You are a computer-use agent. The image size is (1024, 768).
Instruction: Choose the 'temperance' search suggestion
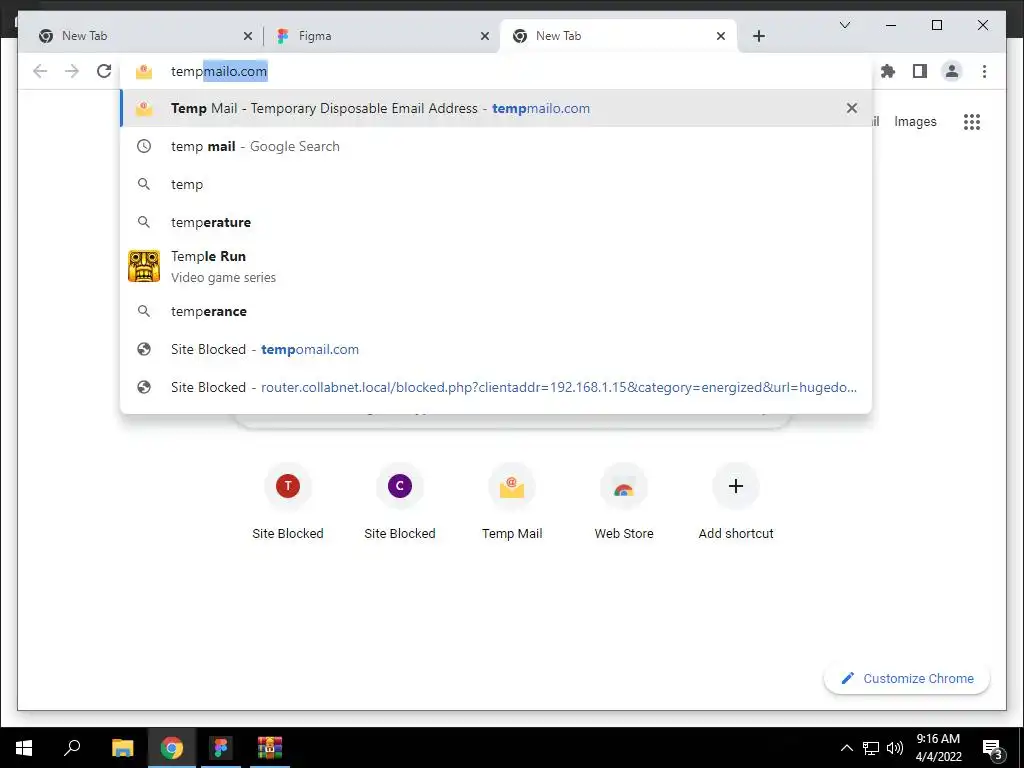(496, 311)
